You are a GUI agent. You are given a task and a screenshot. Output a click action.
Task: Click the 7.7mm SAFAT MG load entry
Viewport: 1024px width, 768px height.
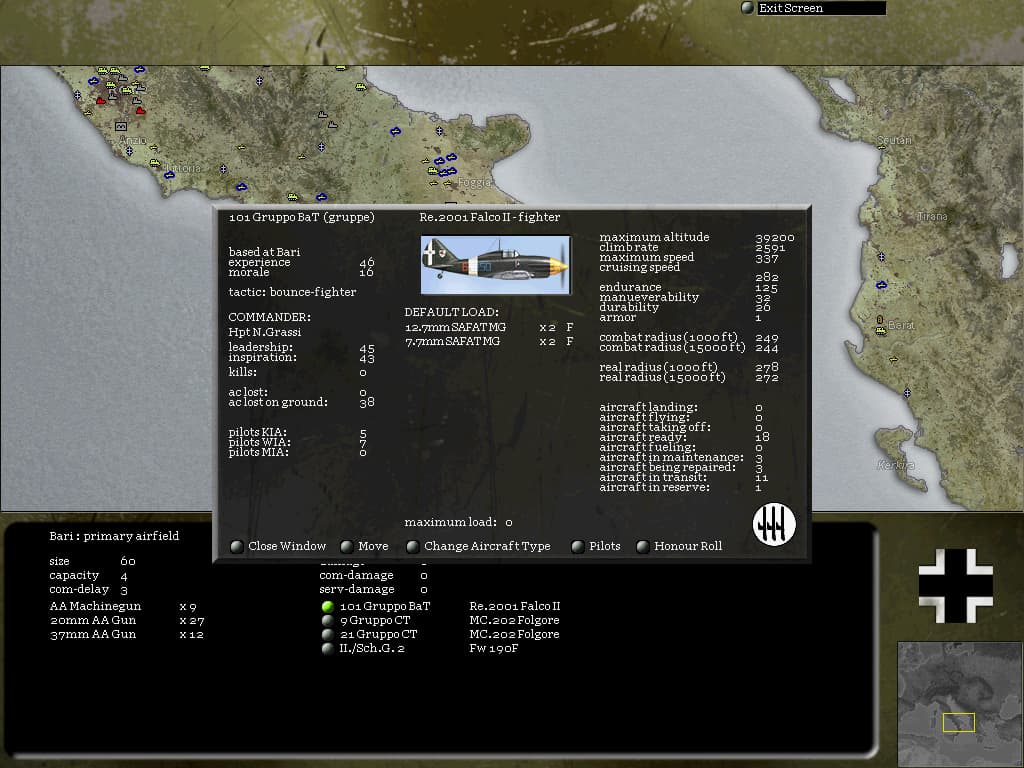(489, 342)
